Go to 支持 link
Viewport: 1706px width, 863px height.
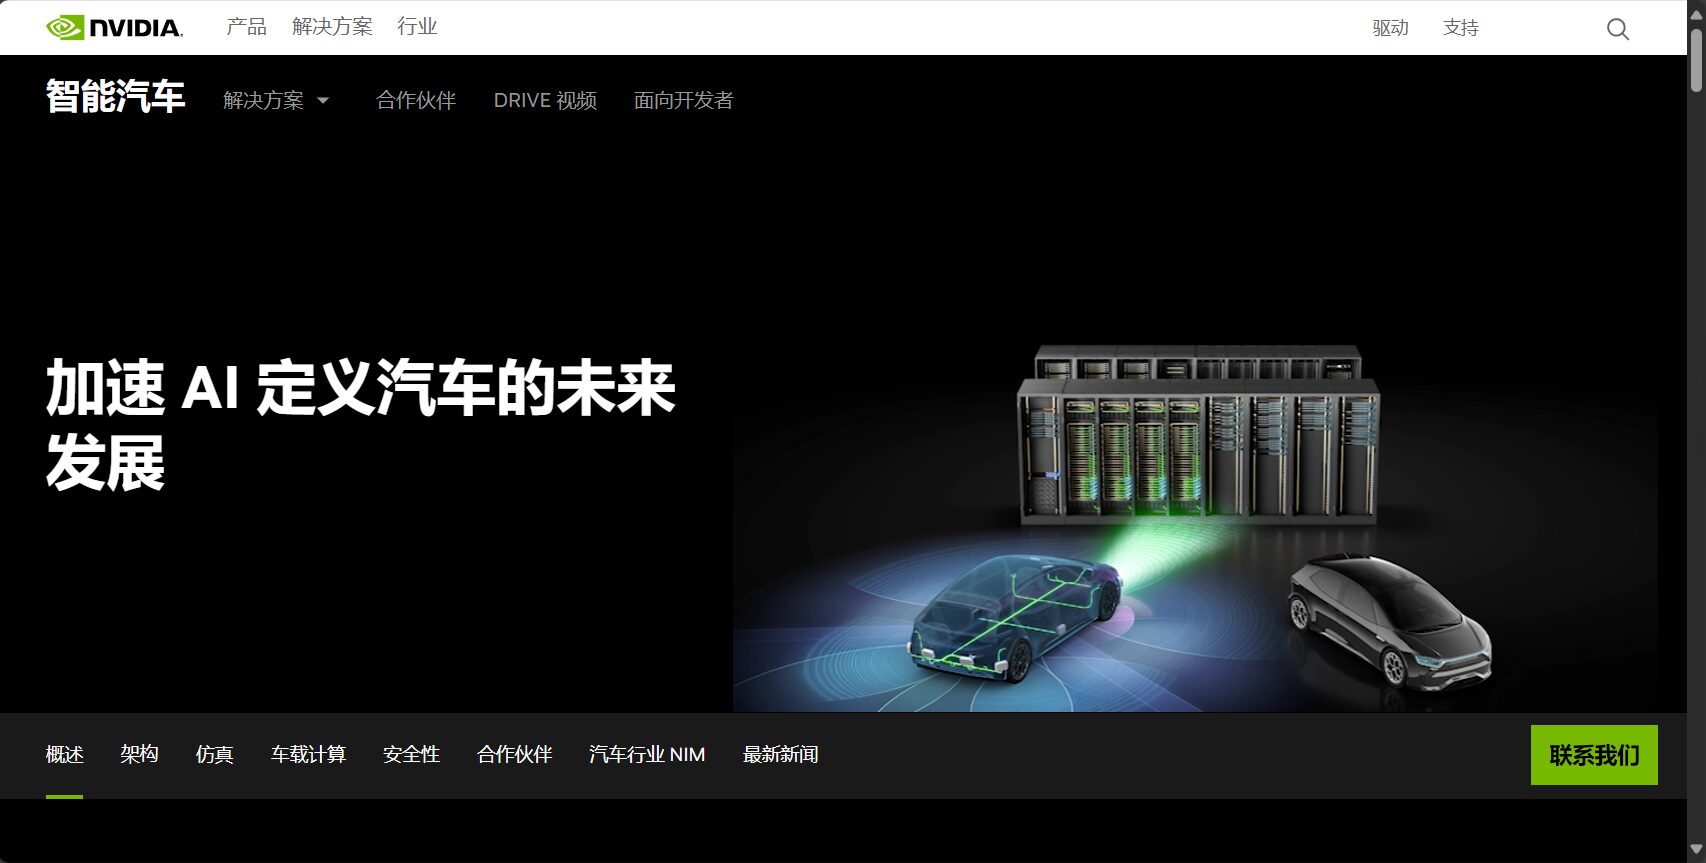1460,28
